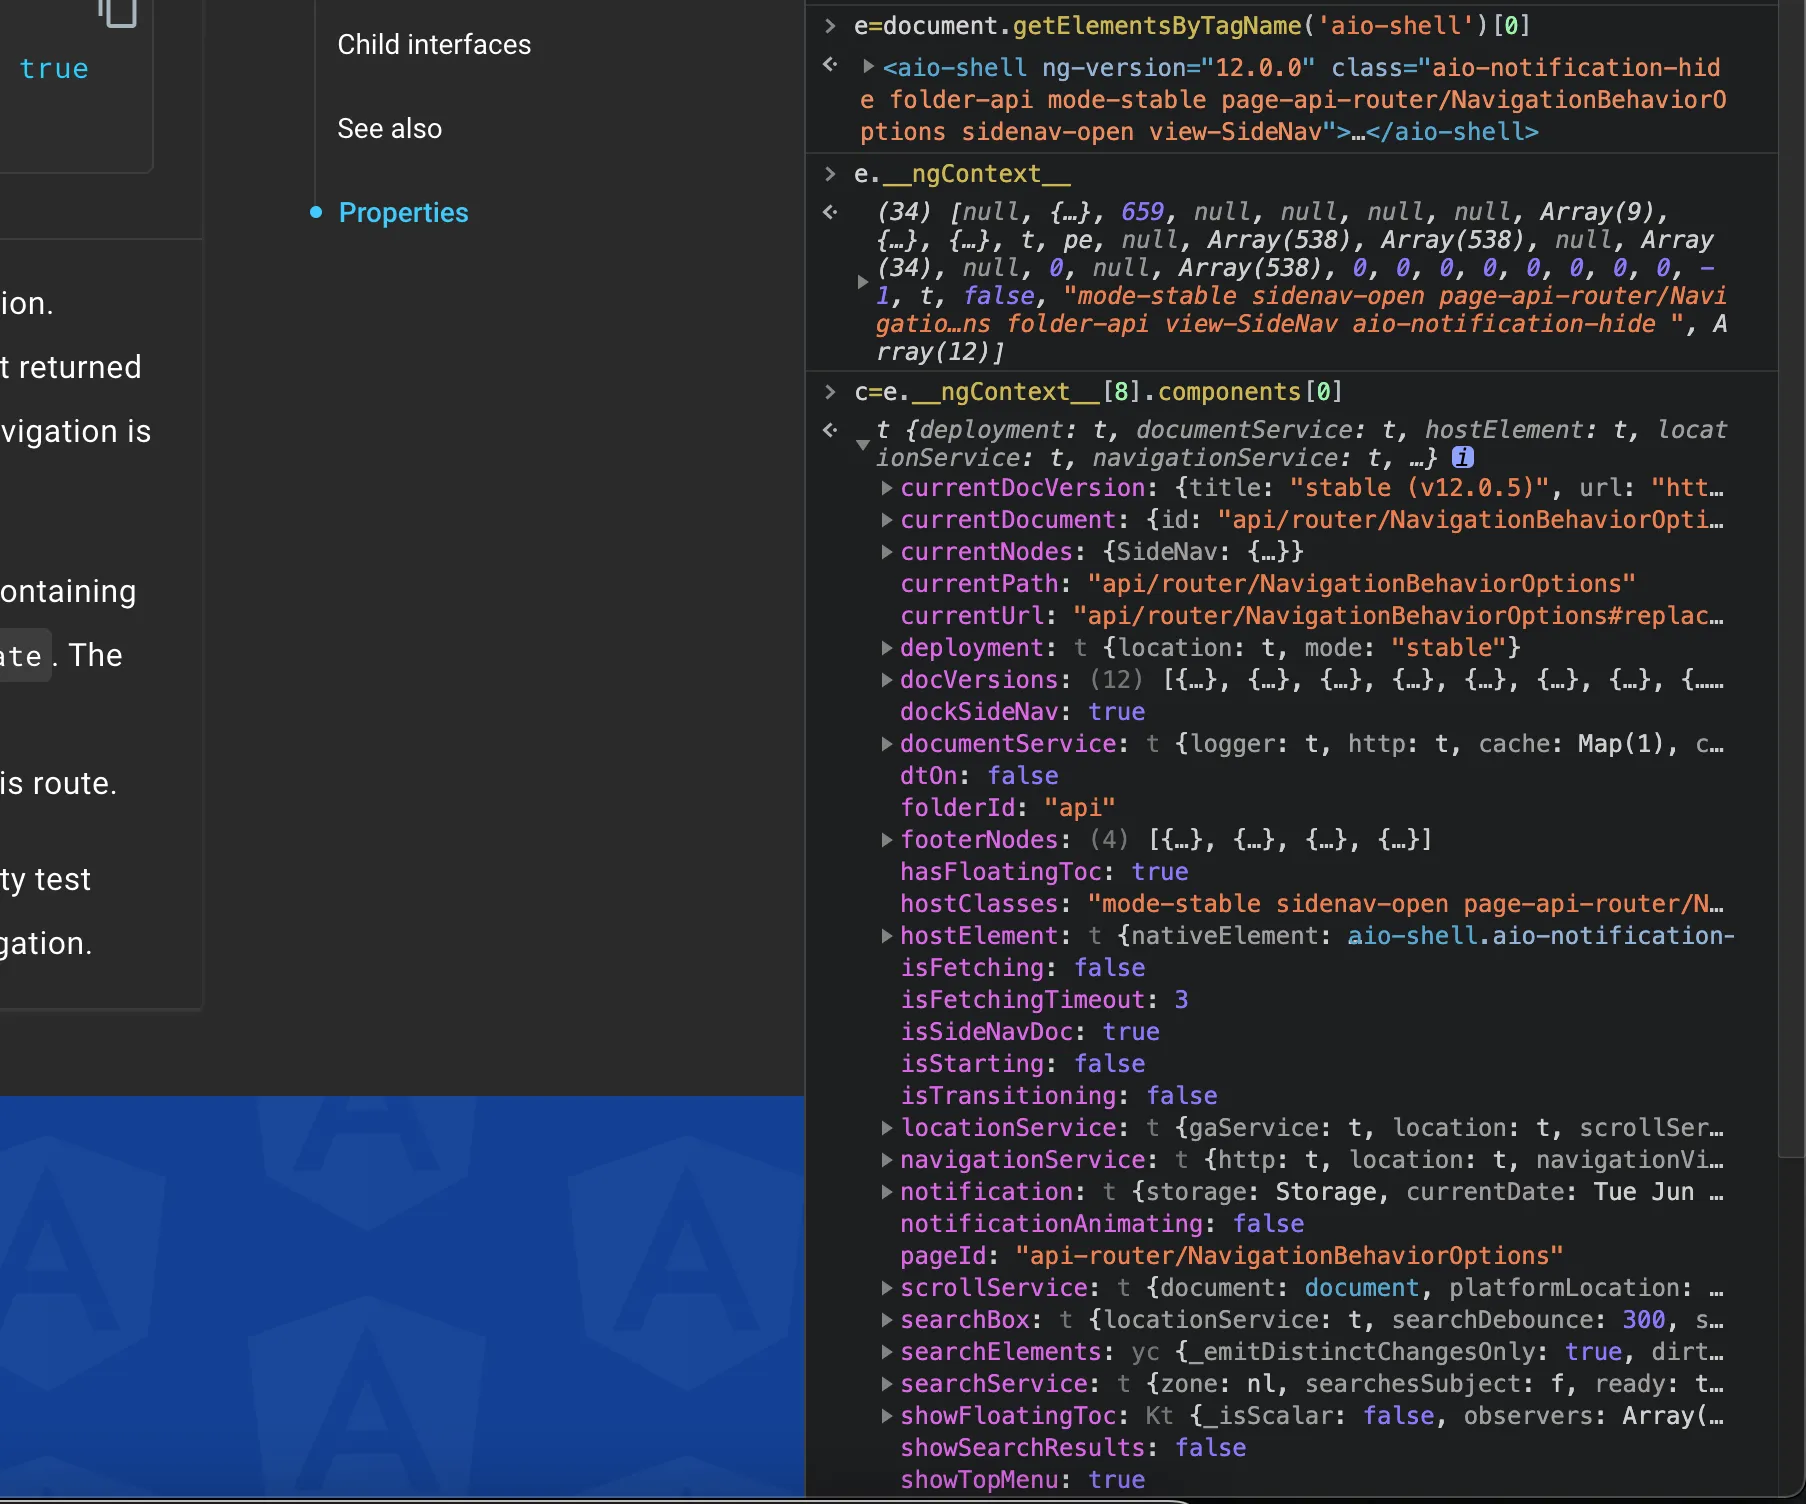Collapse the component object t output

(862, 444)
